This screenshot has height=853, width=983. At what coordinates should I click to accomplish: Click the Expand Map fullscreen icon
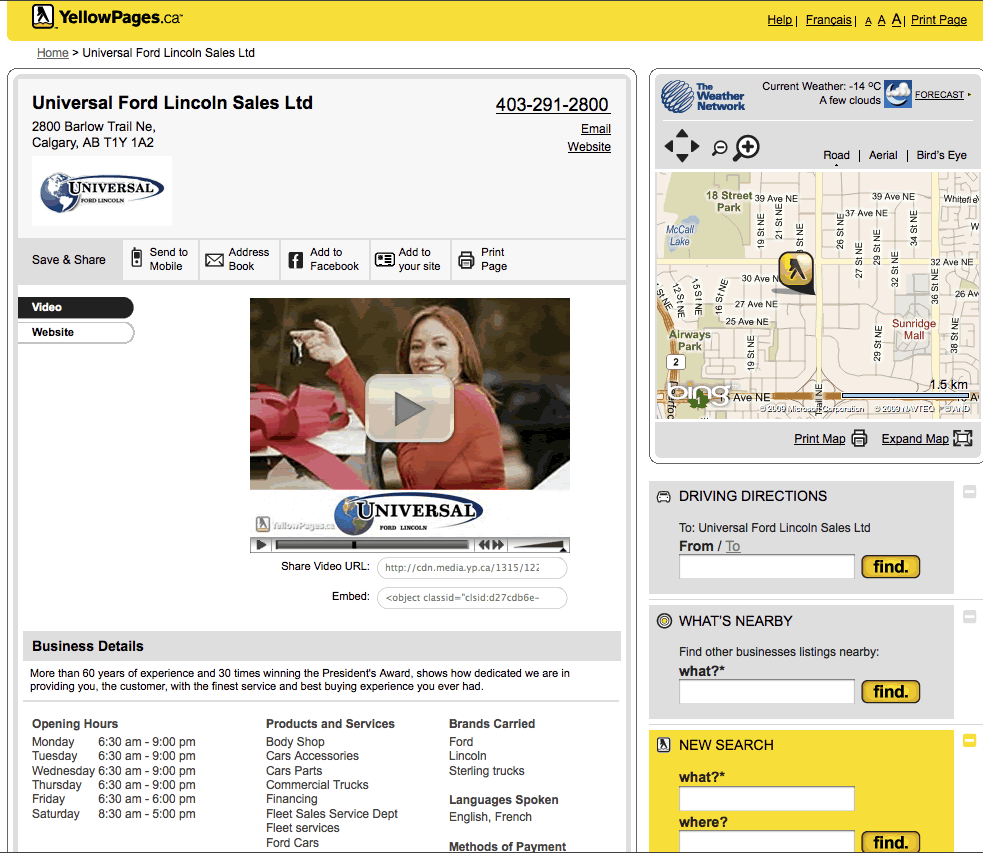962,438
